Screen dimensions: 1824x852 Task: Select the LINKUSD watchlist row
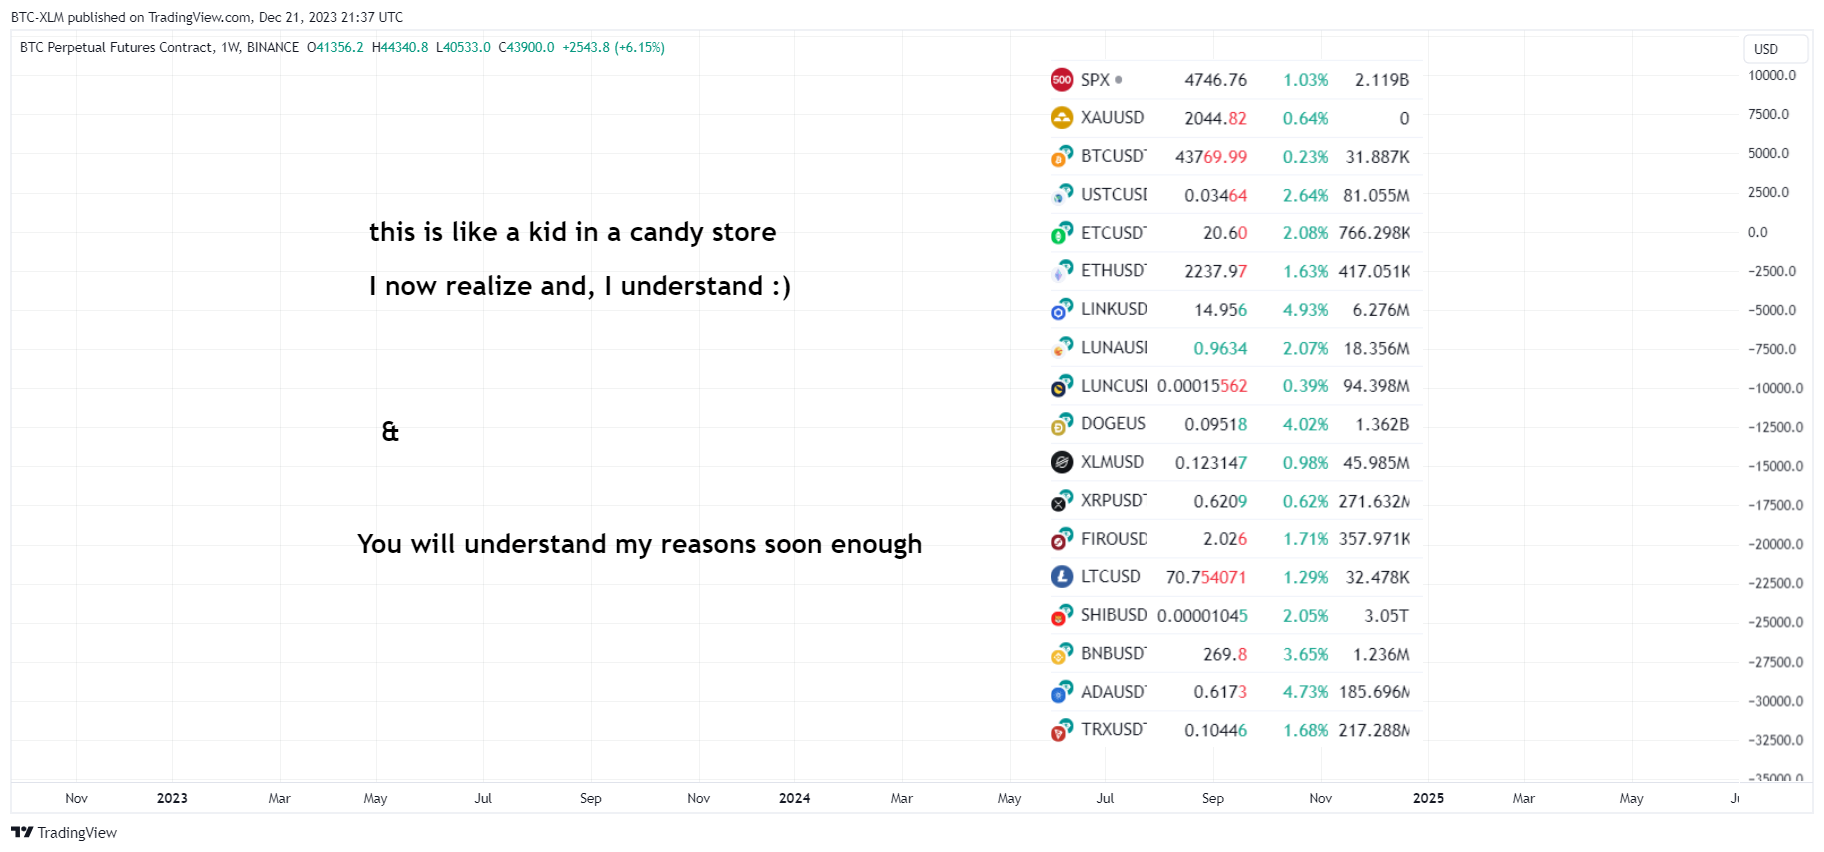tap(1235, 310)
